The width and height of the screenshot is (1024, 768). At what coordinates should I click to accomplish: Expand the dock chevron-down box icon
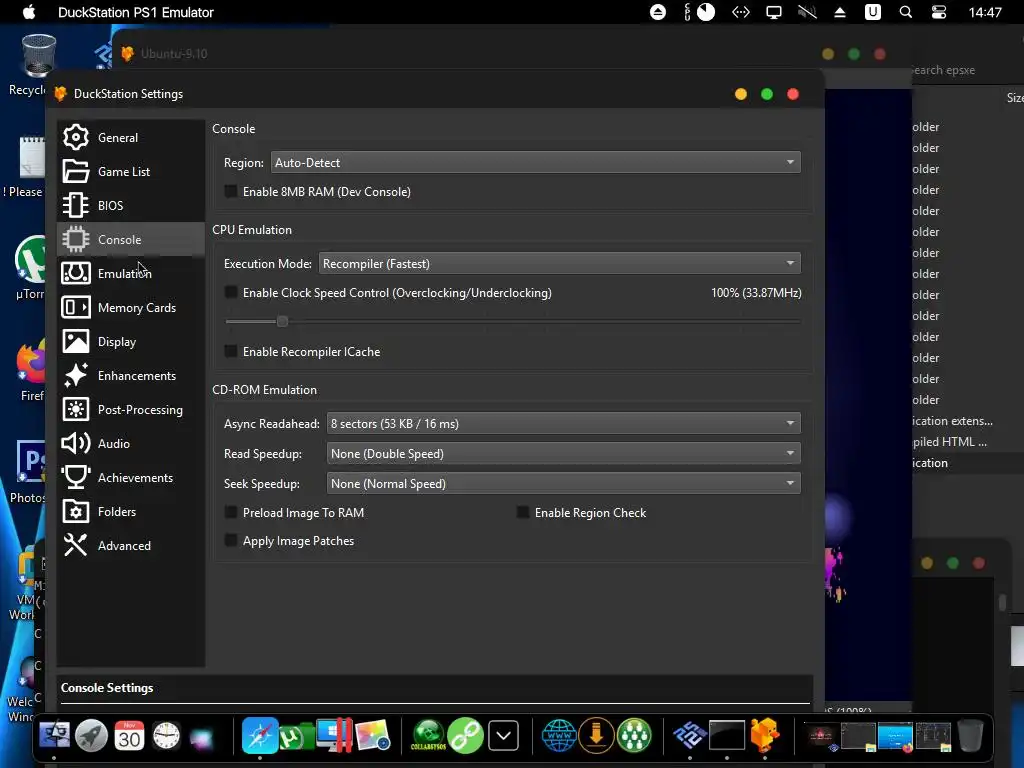(503, 736)
